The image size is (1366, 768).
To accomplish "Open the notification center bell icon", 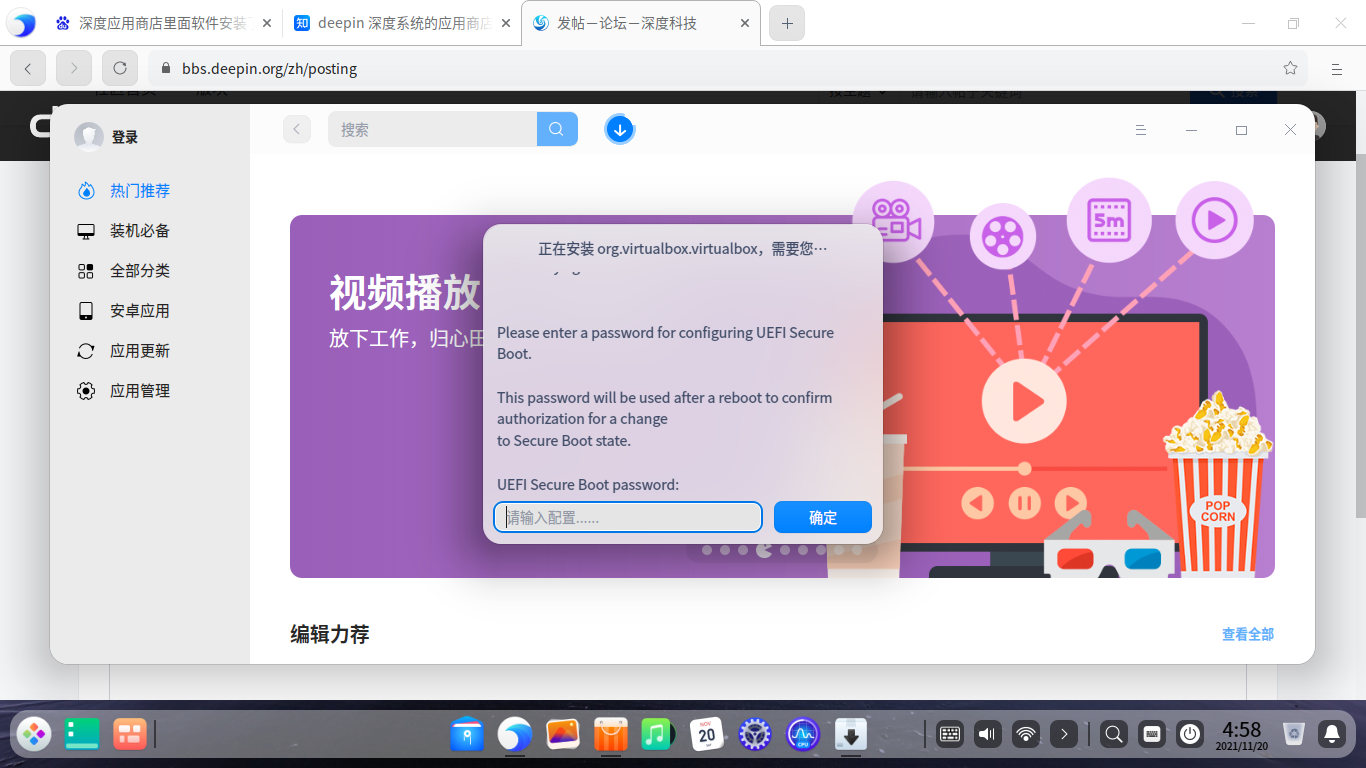I will [1332, 734].
